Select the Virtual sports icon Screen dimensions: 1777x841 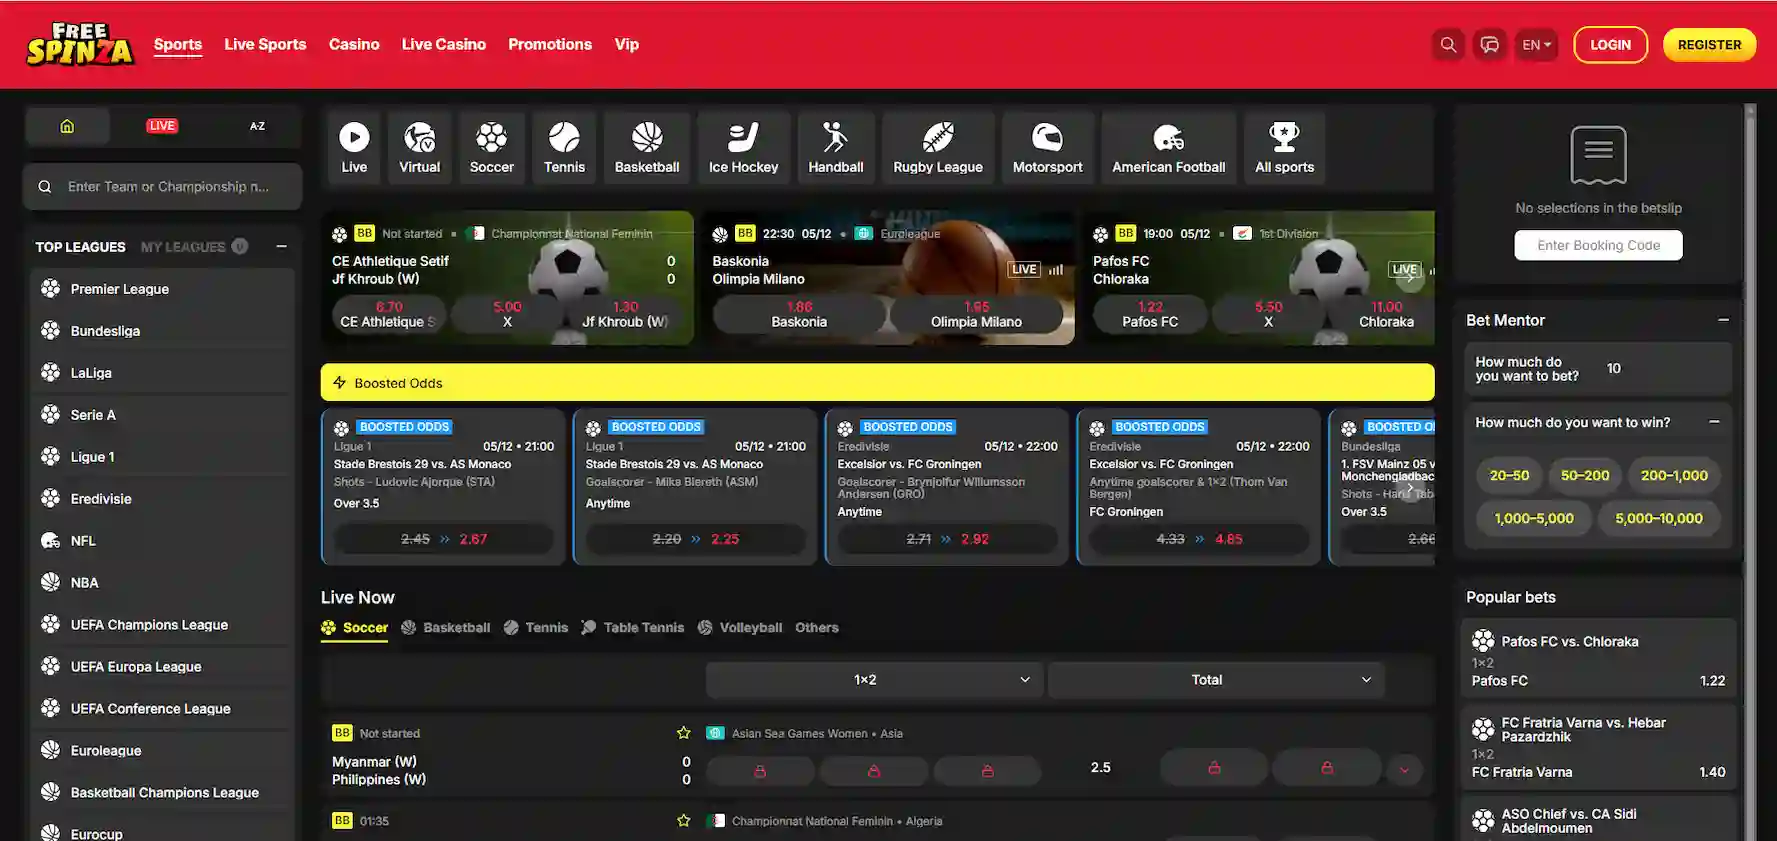tap(419, 147)
